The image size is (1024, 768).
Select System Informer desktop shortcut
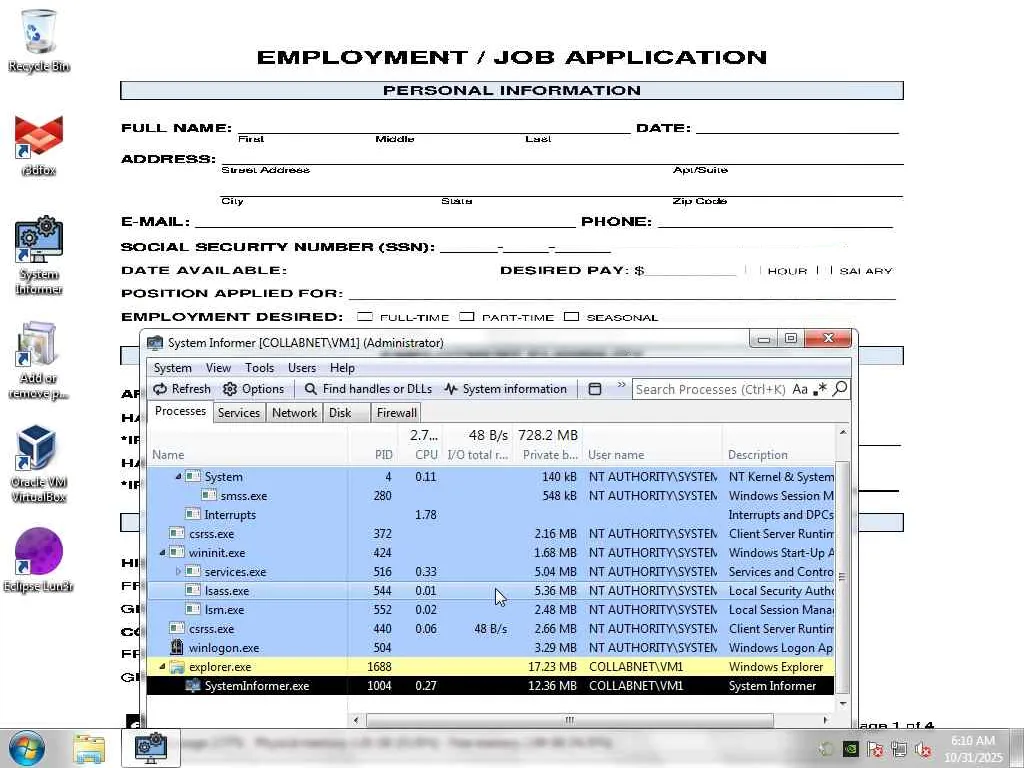(x=39, y=256)
